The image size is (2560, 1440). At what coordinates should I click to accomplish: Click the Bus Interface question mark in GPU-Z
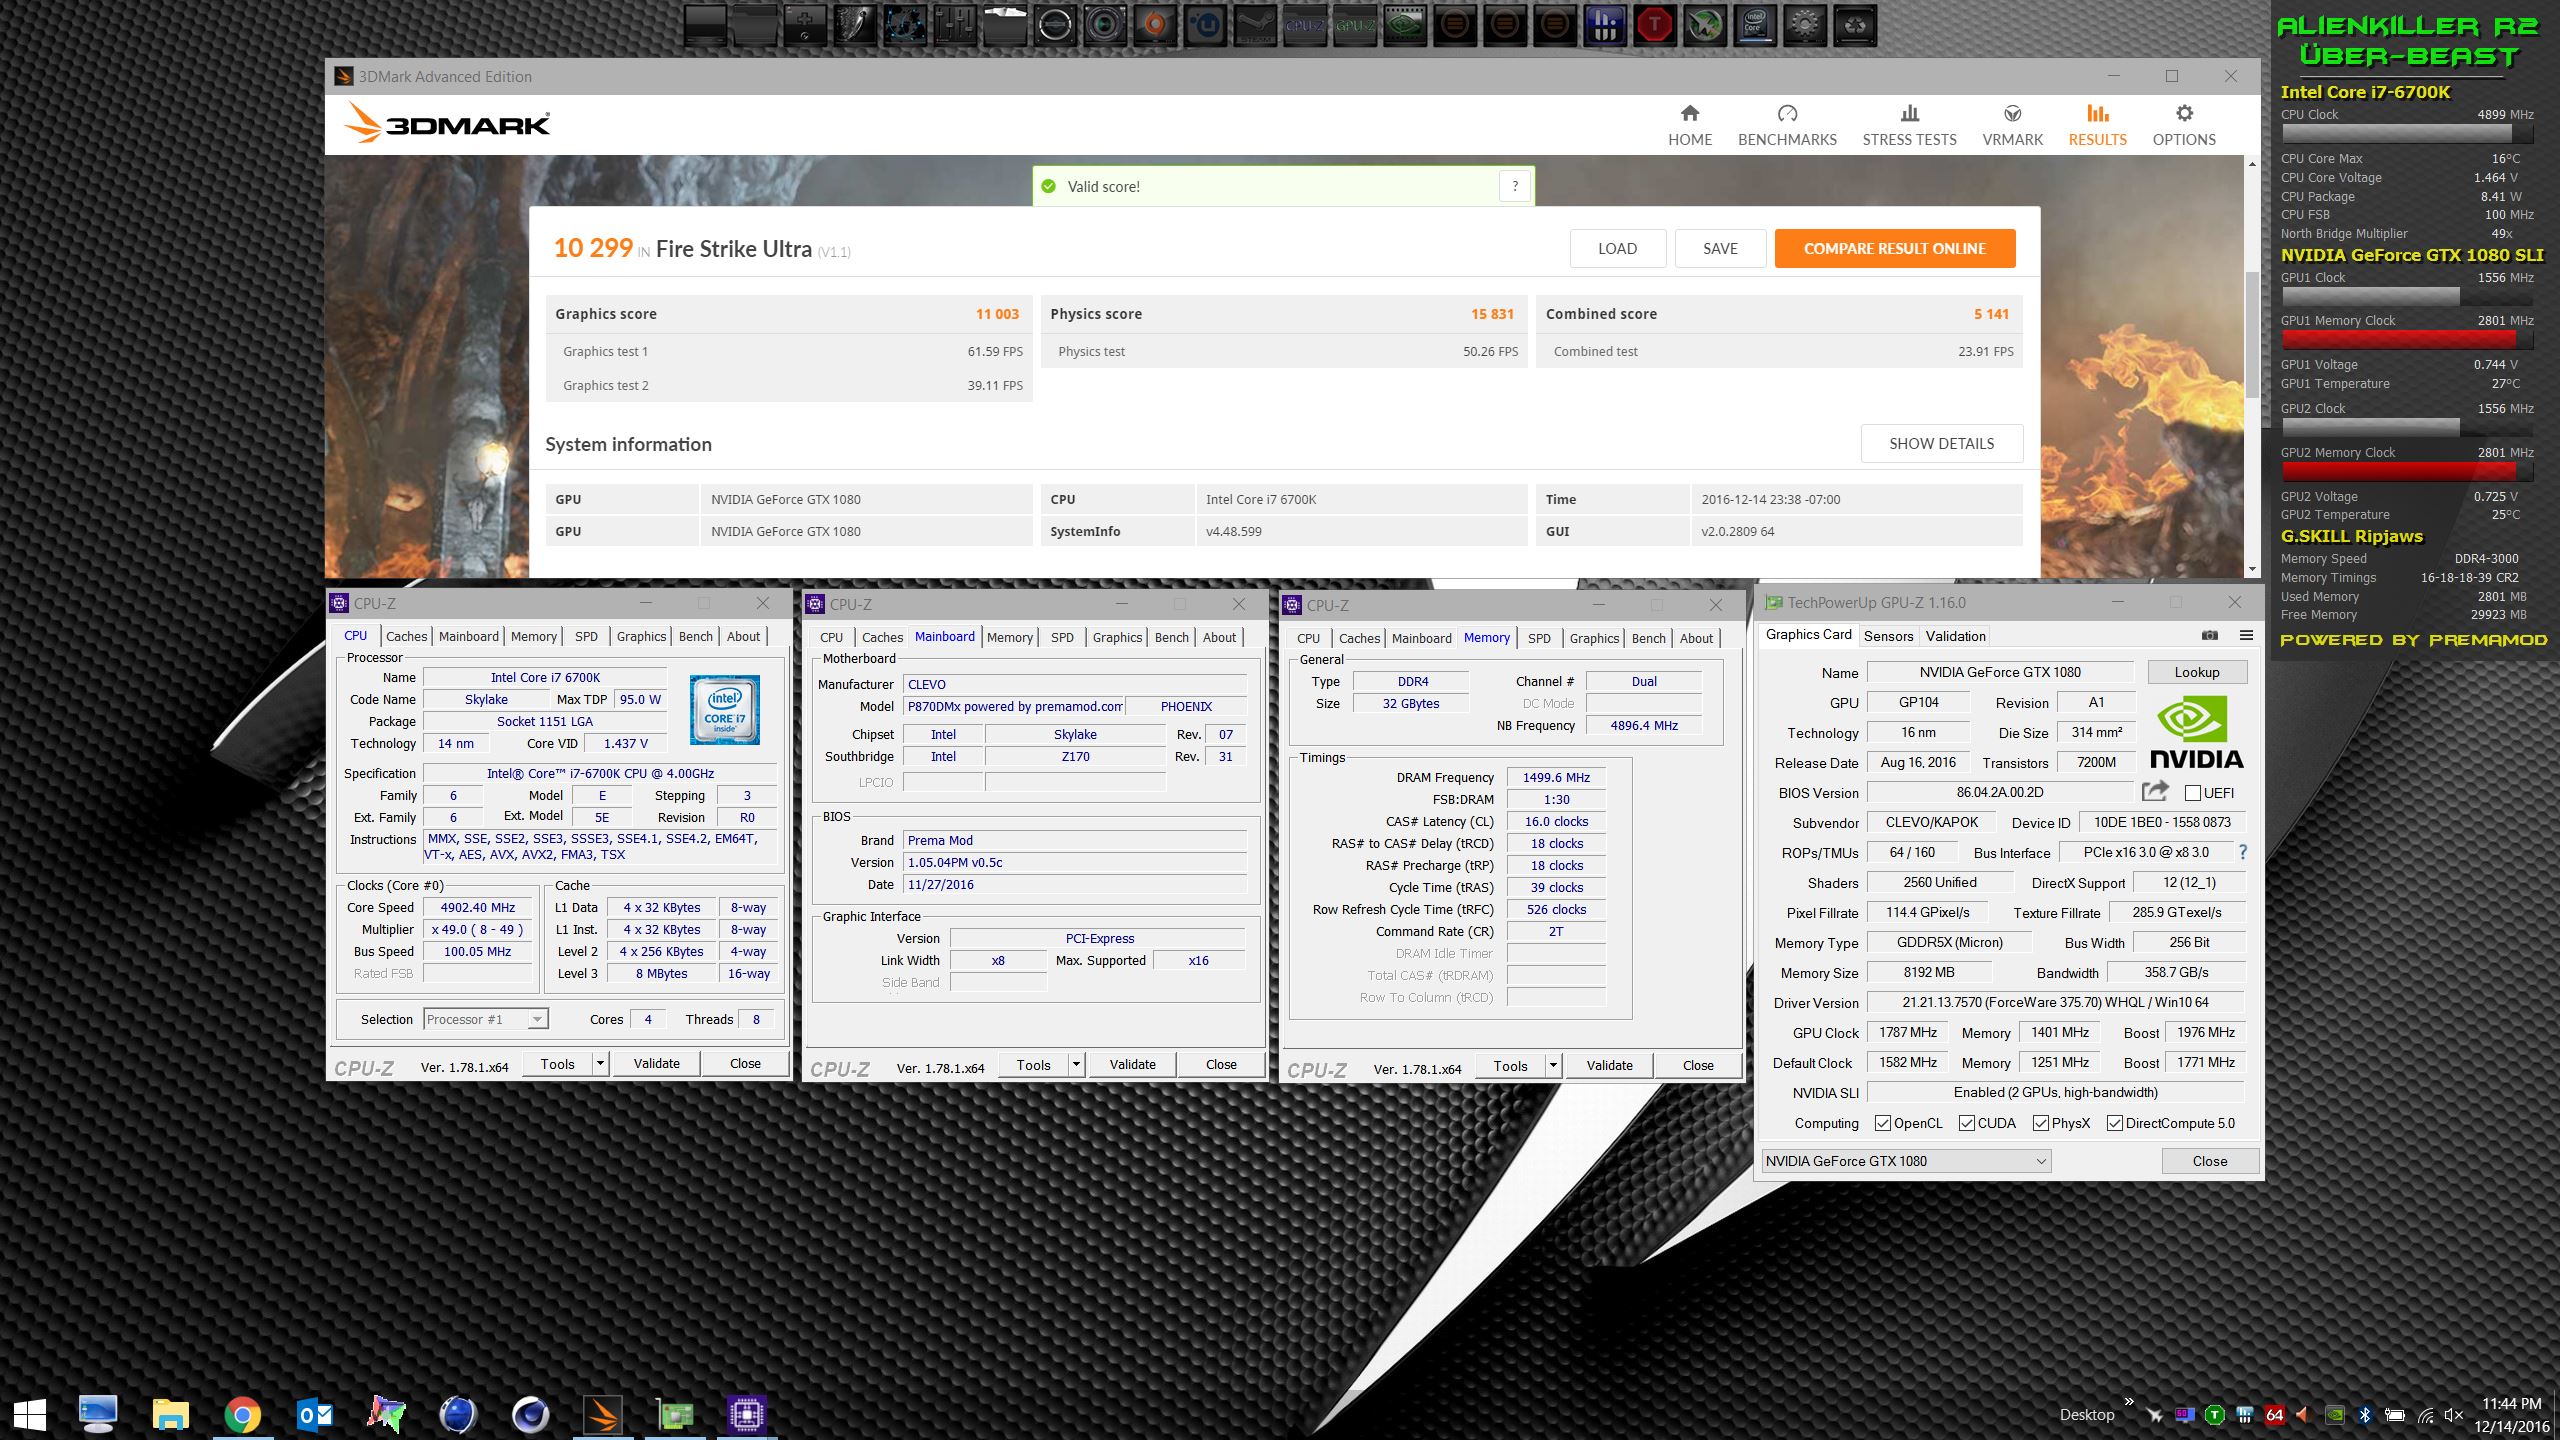[x=2243, y=852]
